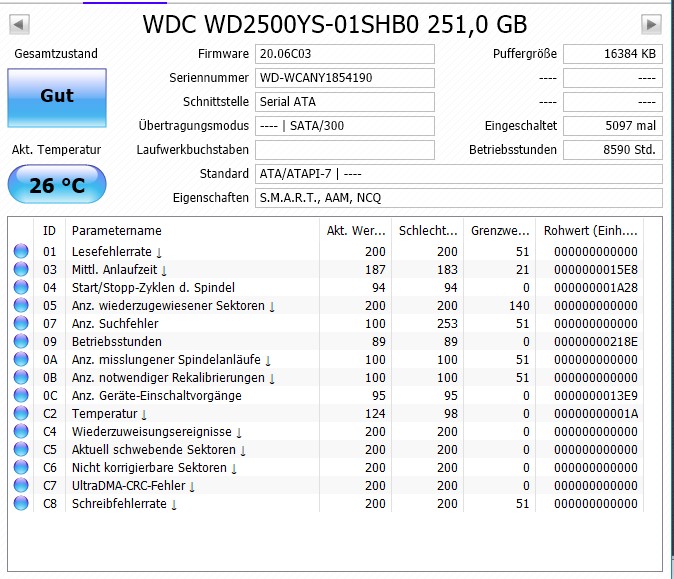Click the 26 °C temperature button
674x579 pixels.
click(57, 184)
